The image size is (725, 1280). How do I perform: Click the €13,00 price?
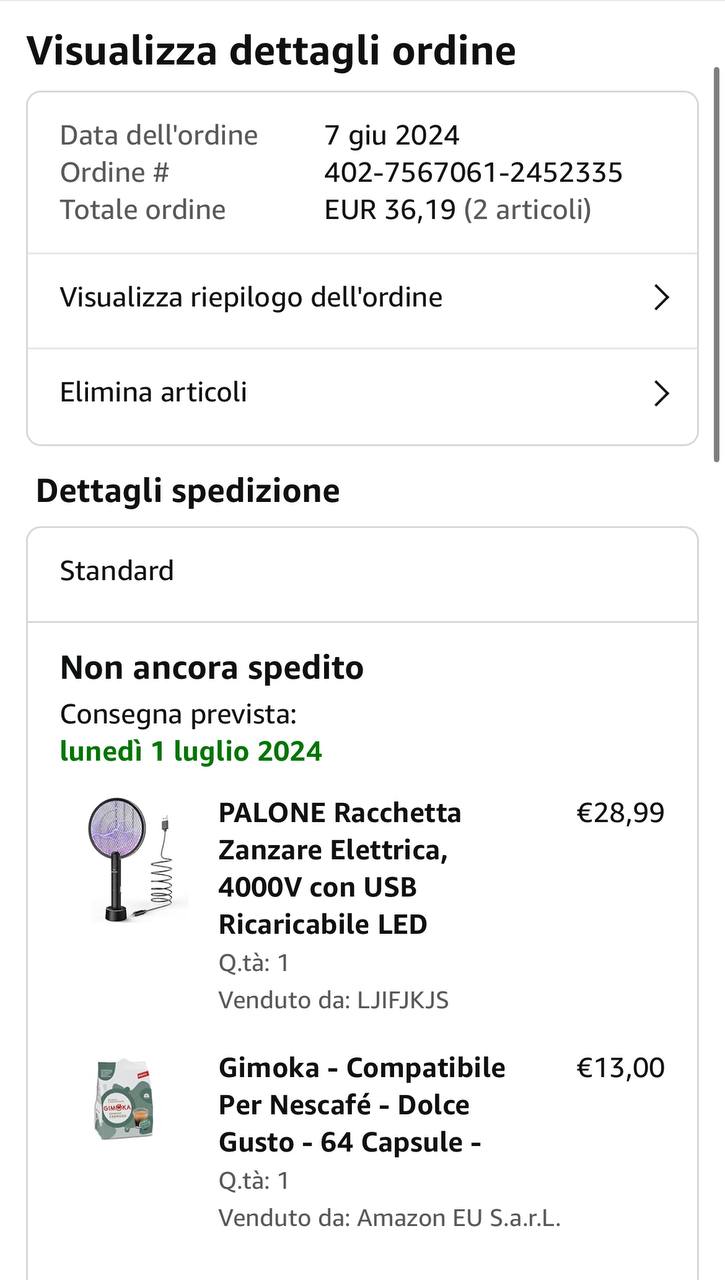pos(620,1068)
